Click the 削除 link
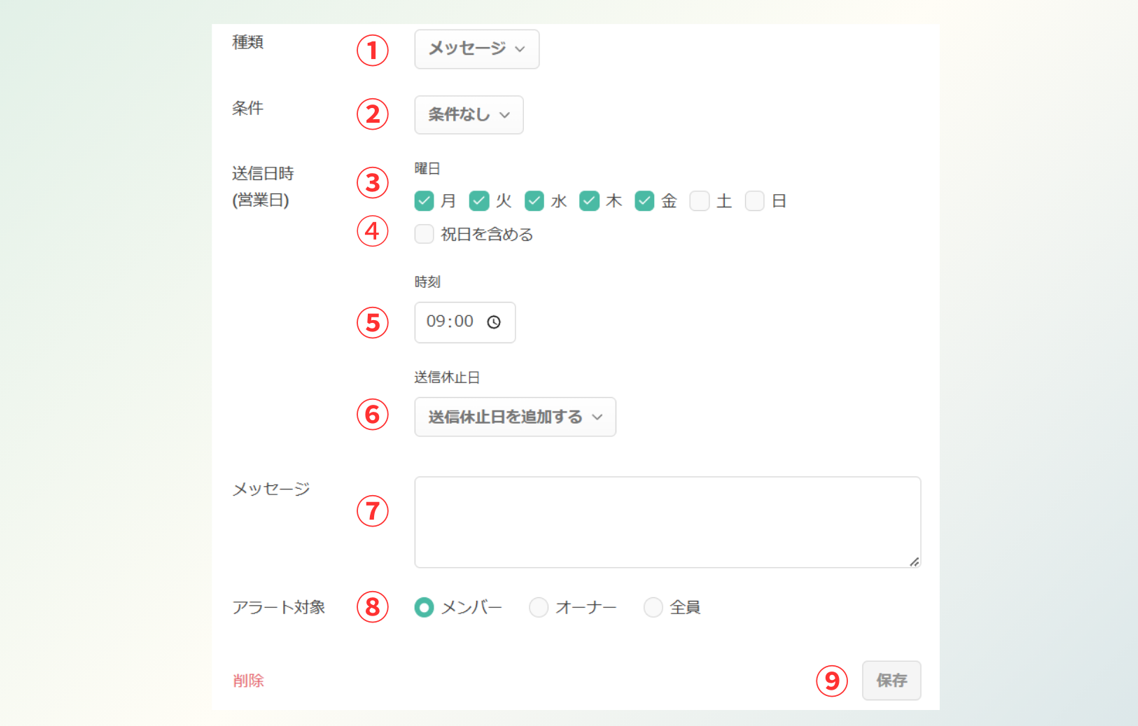 tap(248, 680)
